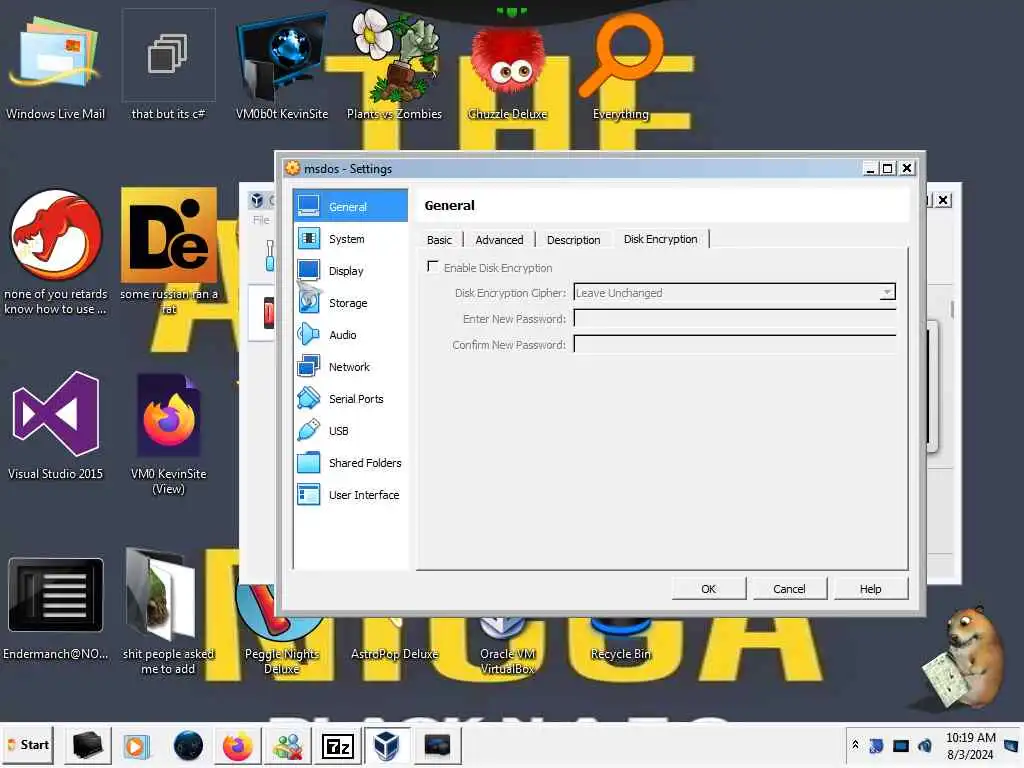The image size is (1024, 768).
Task: Open the Storage settings category
Action: (351, 302)
